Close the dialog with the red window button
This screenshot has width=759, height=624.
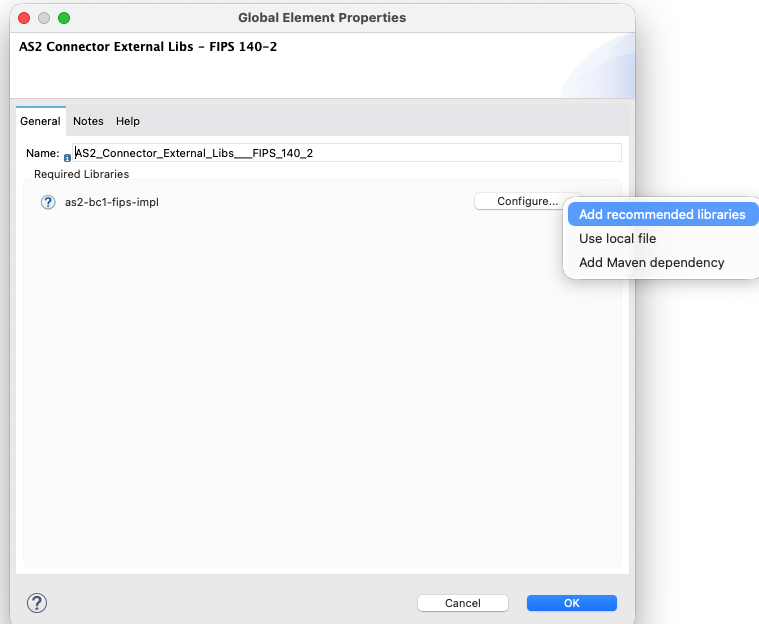(x=24, y=18)
